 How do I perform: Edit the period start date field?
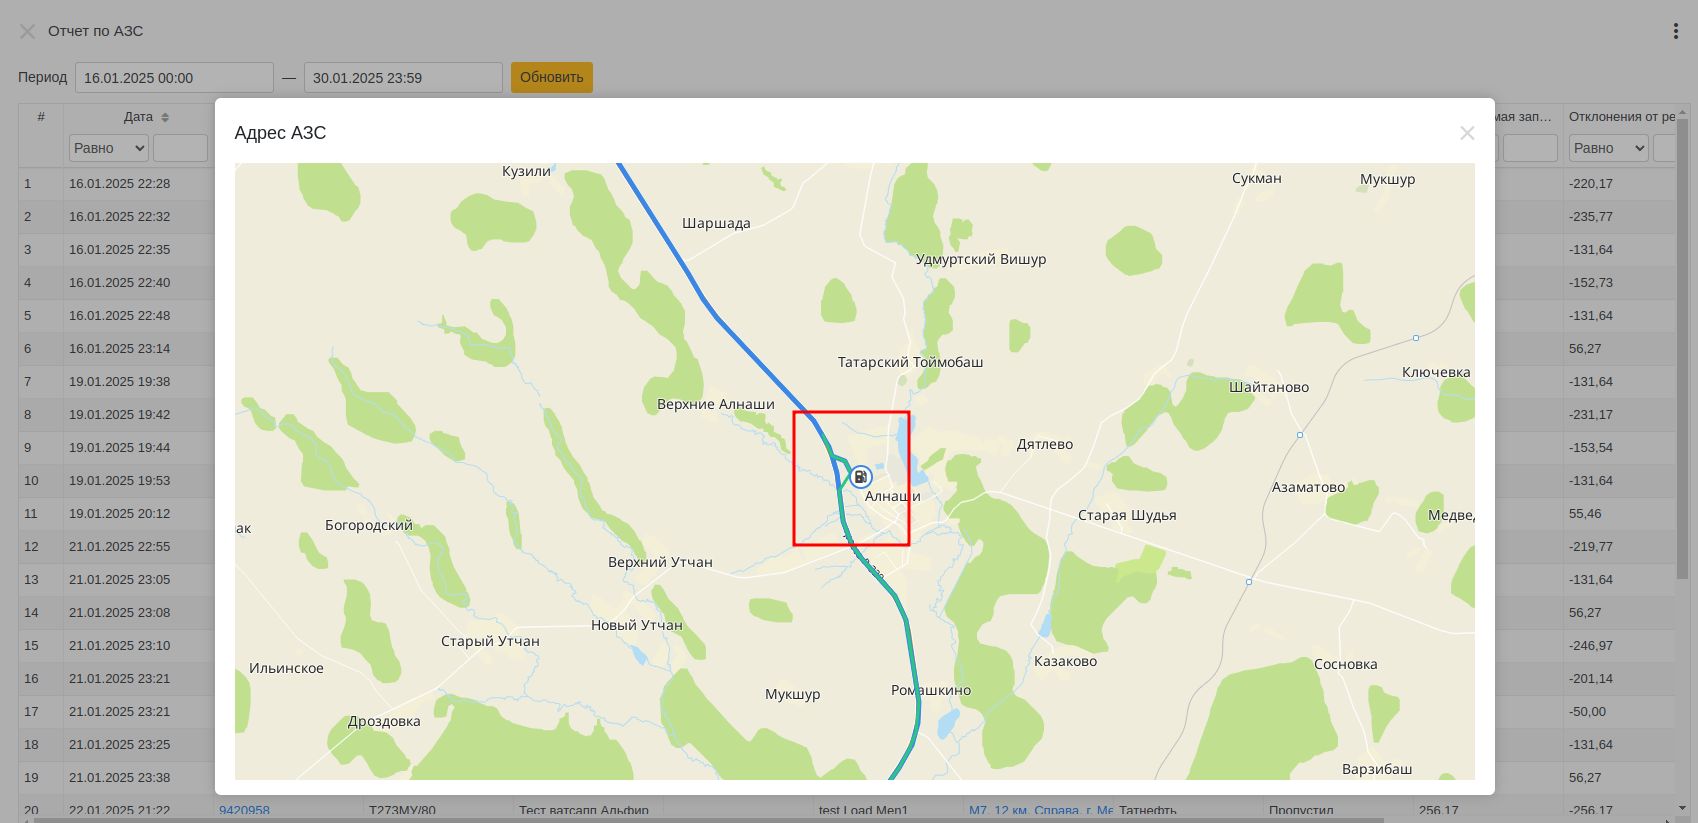pos(174,77)
